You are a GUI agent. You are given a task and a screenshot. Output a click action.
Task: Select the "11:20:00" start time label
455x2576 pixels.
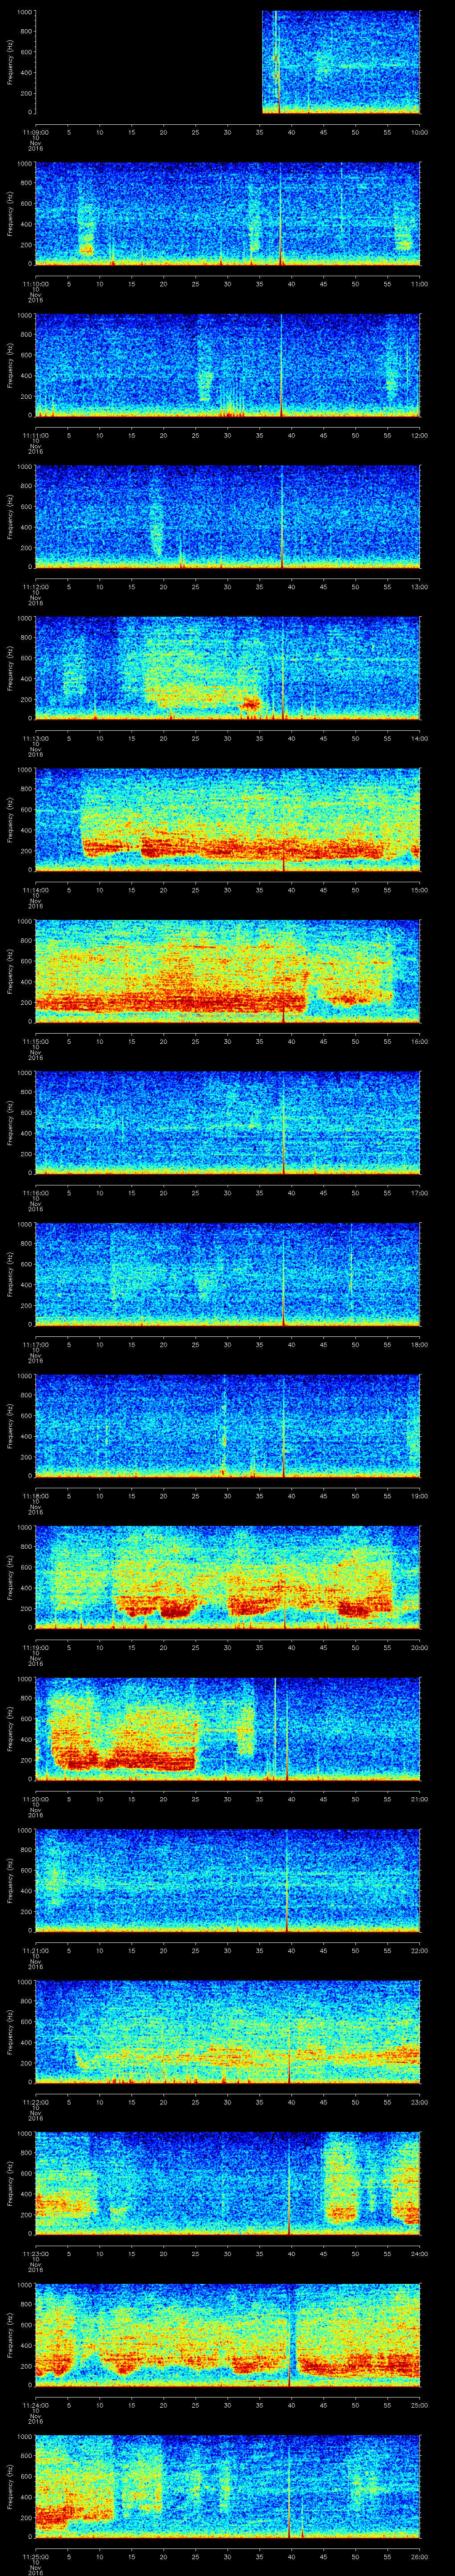click(36, 1799)
